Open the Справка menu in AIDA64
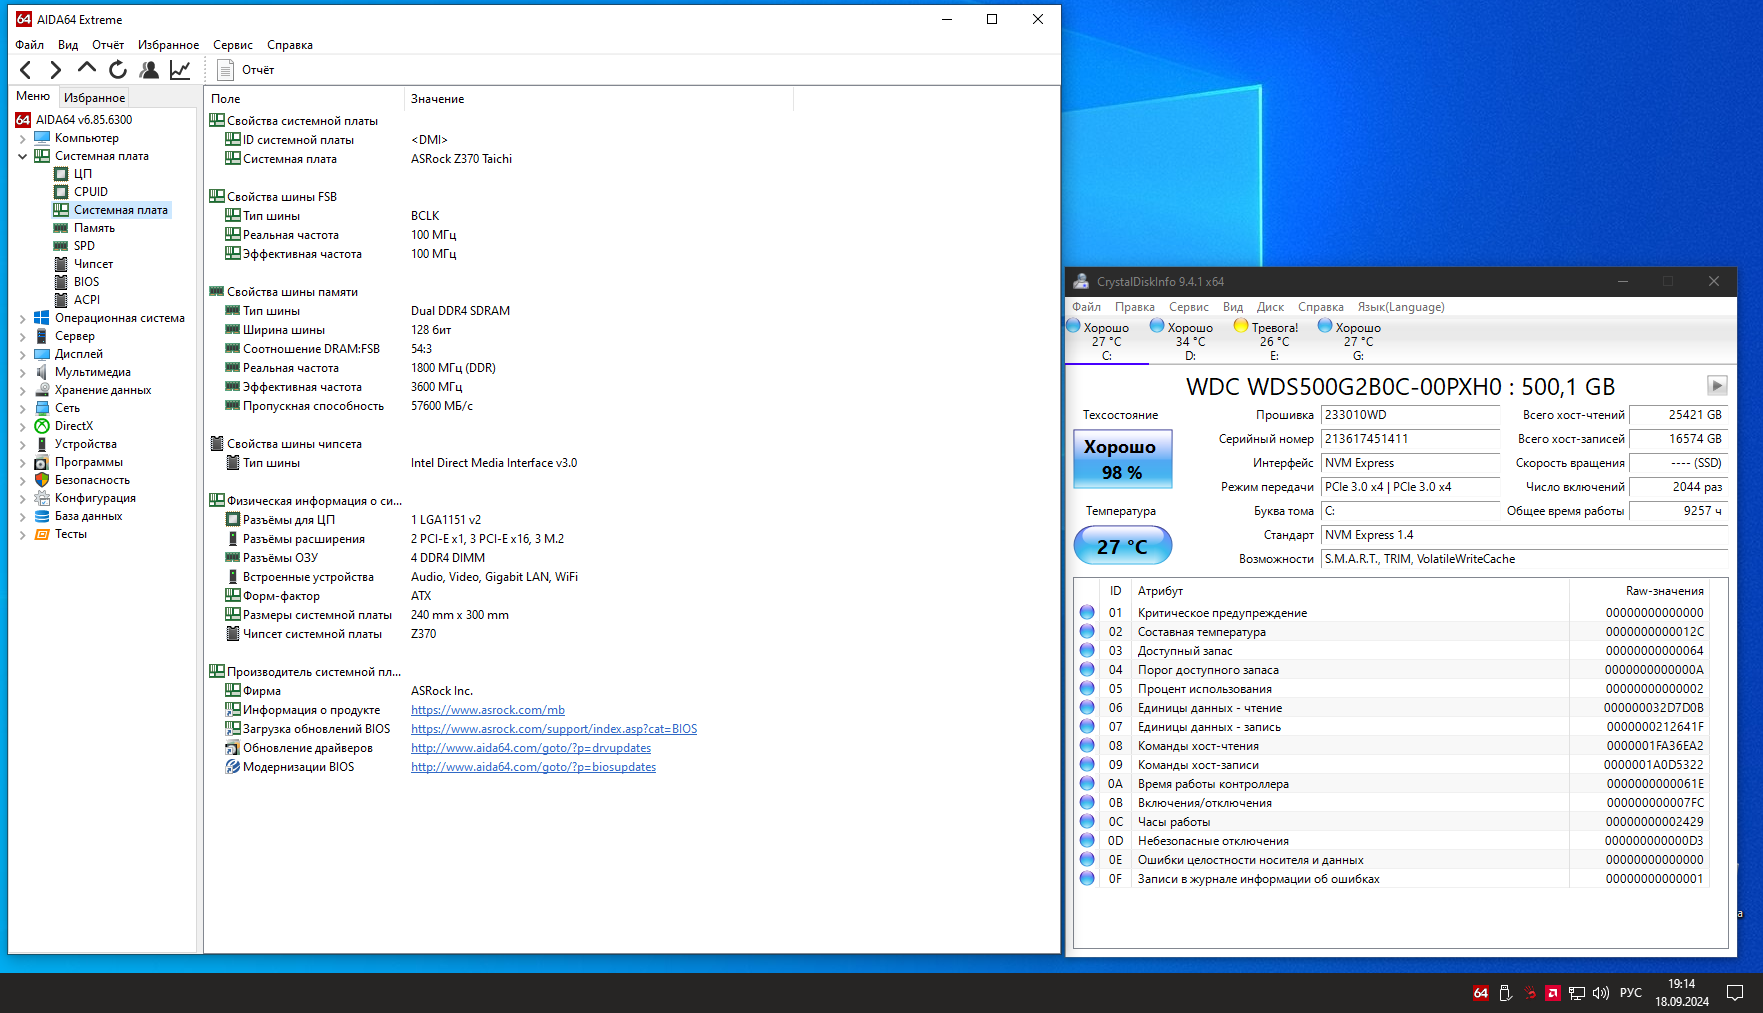1763x1013 pixels. click(290, 45)
